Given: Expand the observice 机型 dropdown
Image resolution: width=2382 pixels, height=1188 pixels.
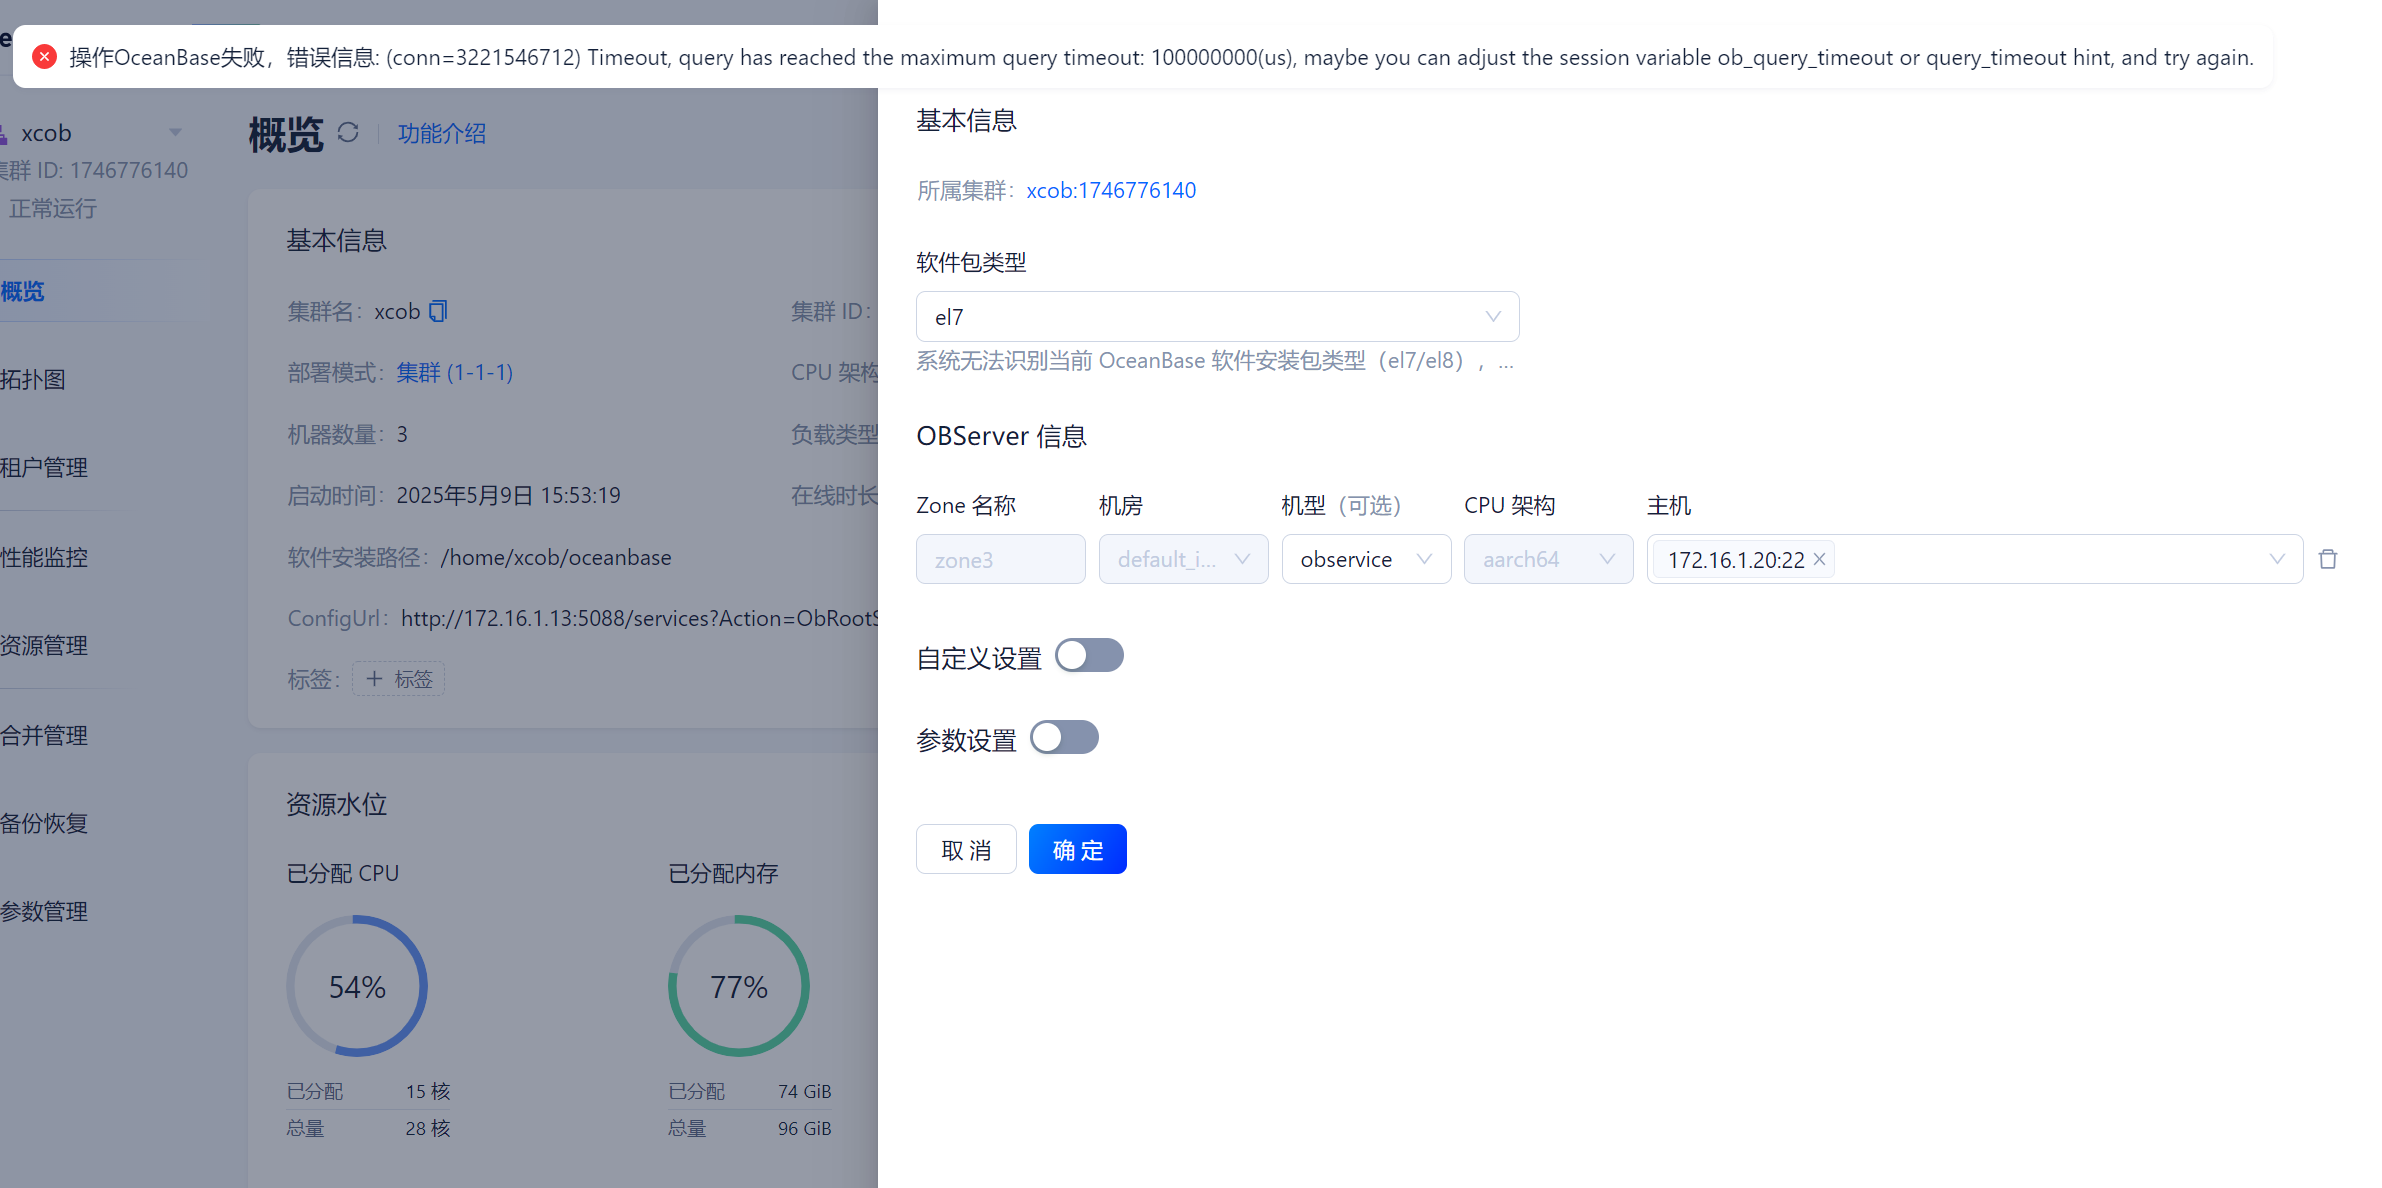Looking at the screenshot, I should point(1366,559).
